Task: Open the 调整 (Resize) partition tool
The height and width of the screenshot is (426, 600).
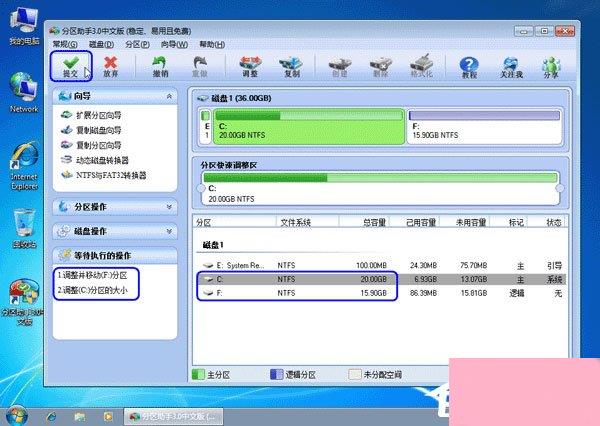Action: [250, 66]
